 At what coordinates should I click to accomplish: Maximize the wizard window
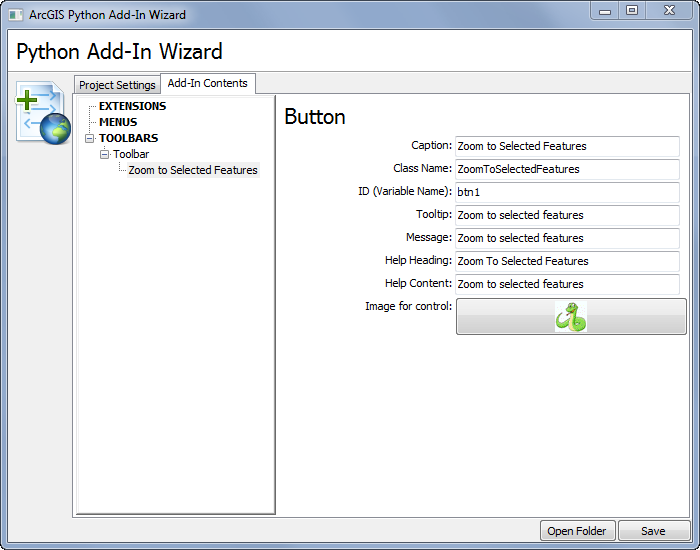click(x=632, y=11)
